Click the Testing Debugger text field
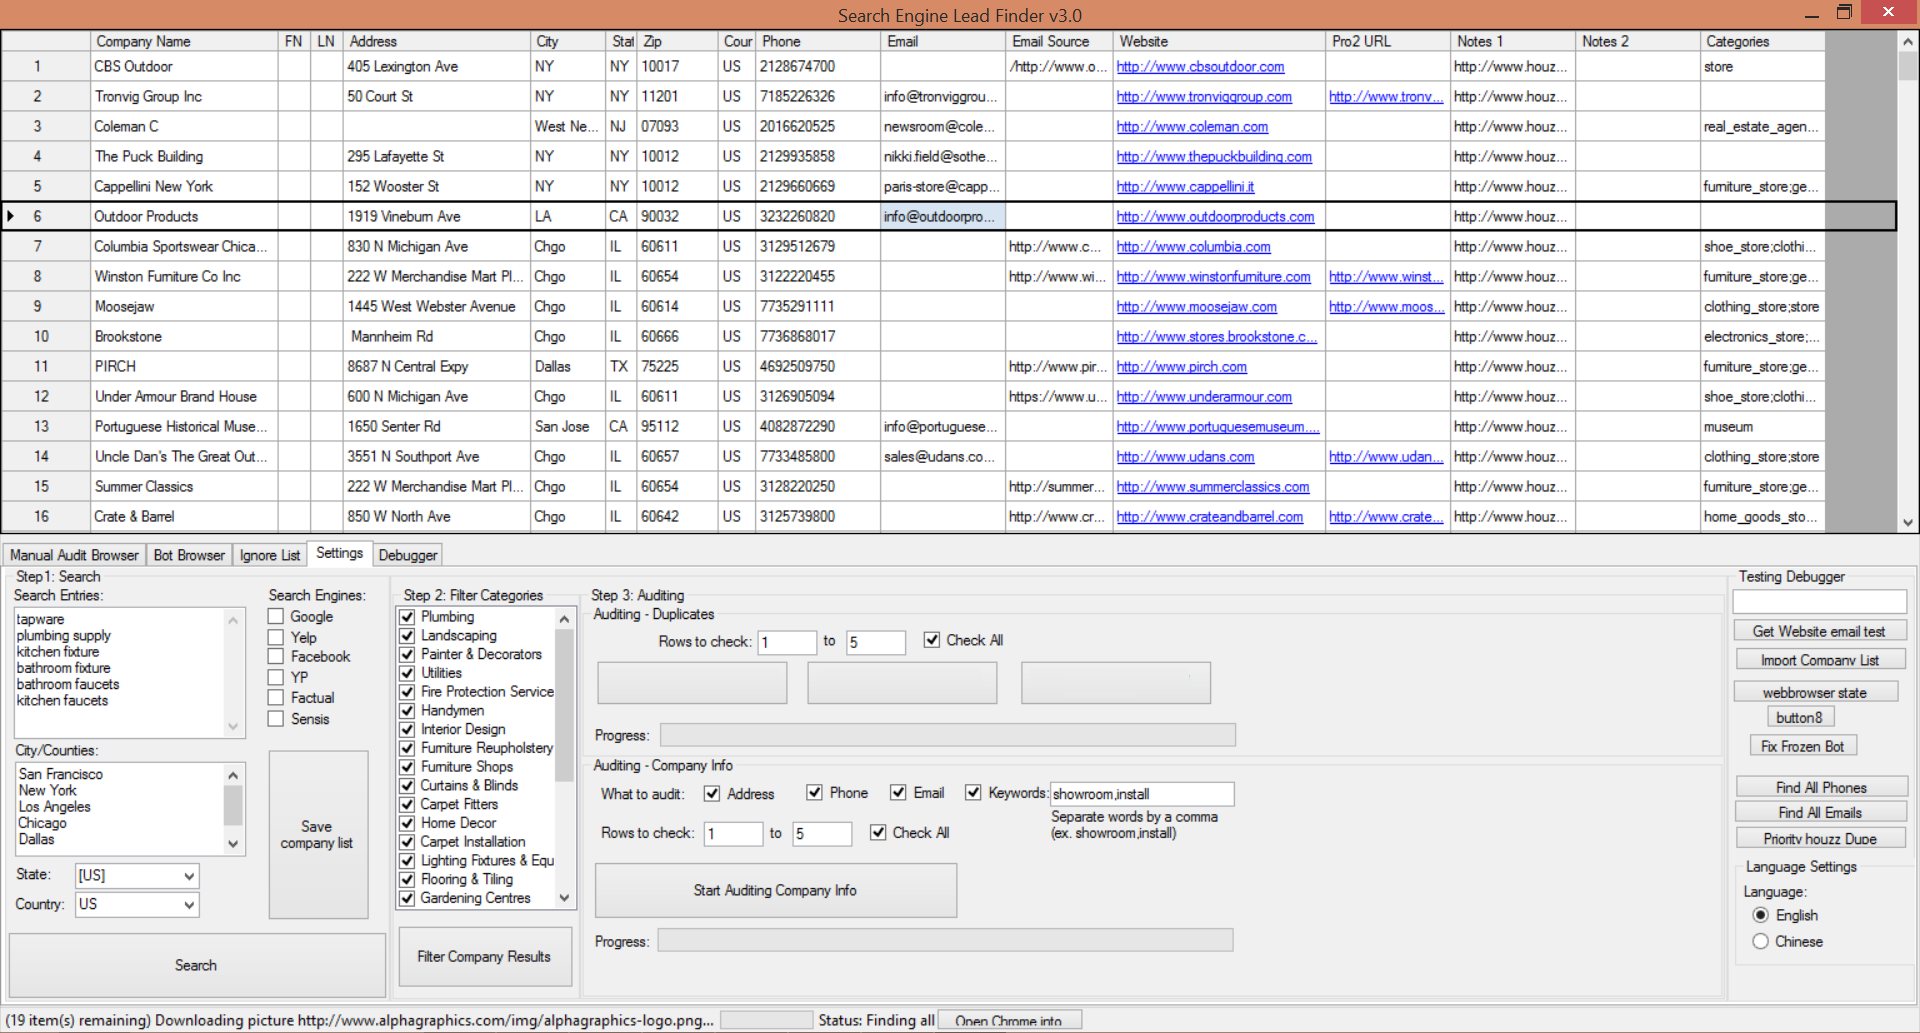 pyautogui.click(x=1820, y=602)
